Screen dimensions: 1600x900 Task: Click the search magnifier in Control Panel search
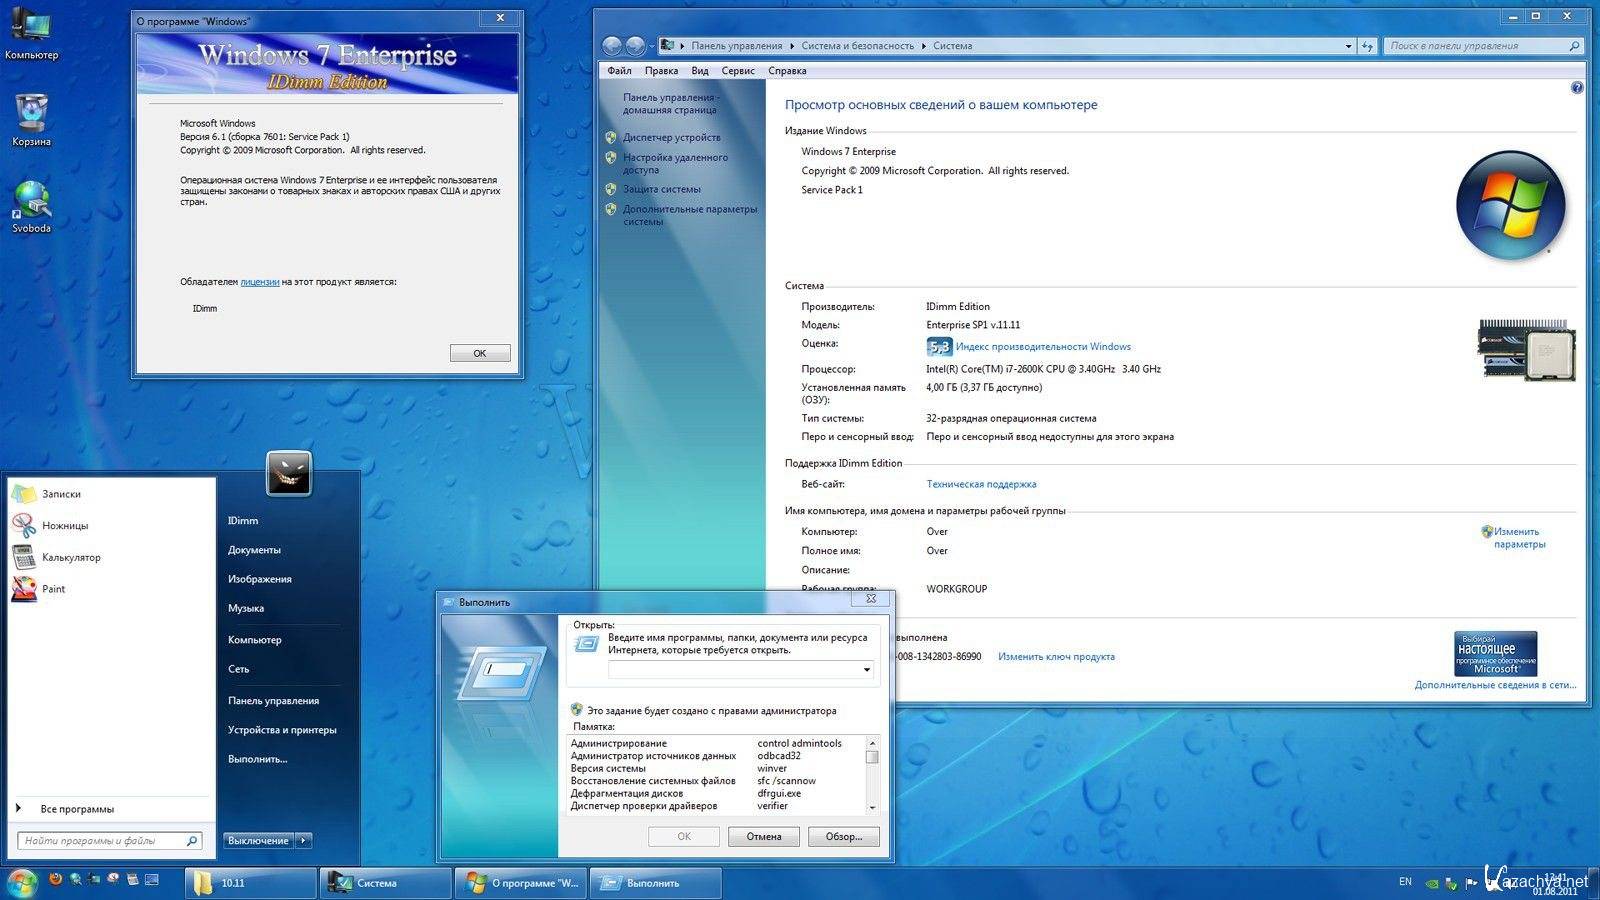point(1573,46)
